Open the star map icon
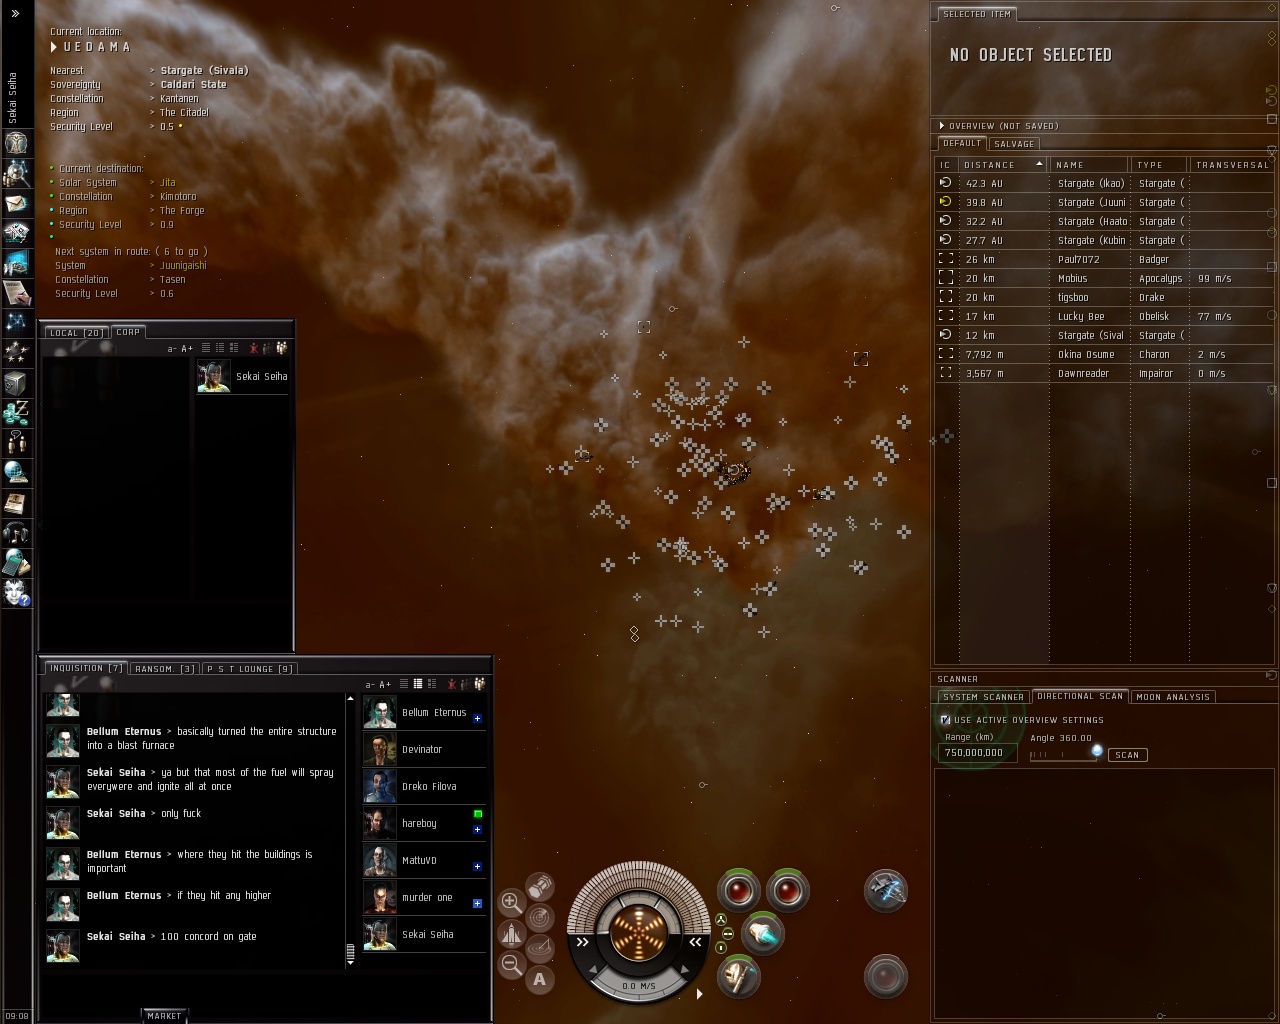Viewport: 1280px width, 1024px height. point(16,322)
